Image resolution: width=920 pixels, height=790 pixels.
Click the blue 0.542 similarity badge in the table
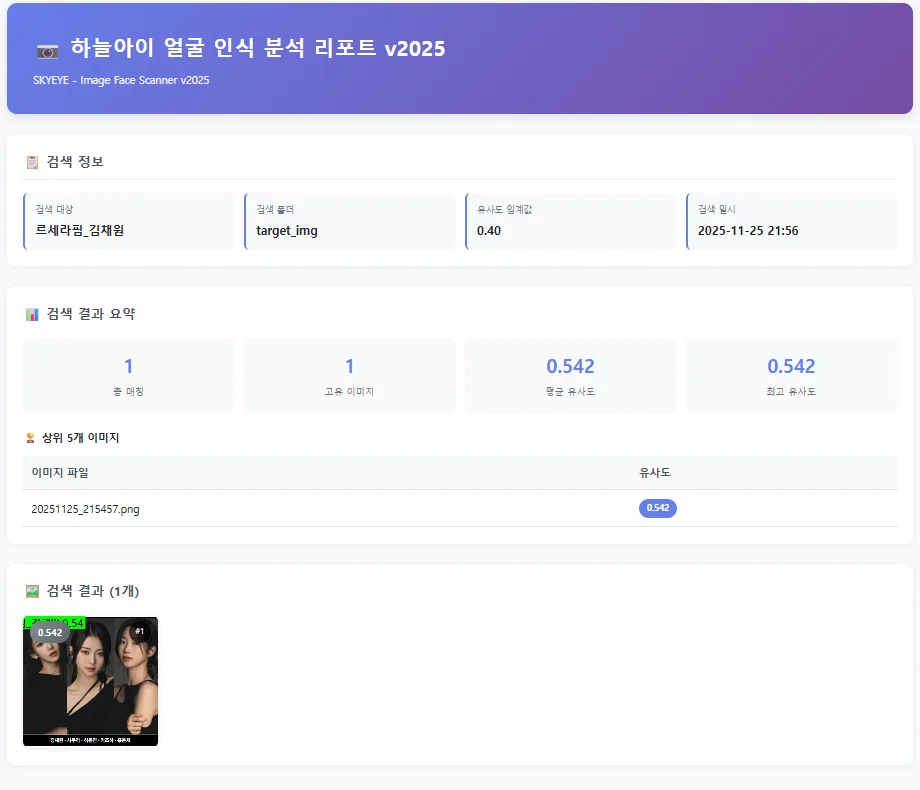click(658, 508)
